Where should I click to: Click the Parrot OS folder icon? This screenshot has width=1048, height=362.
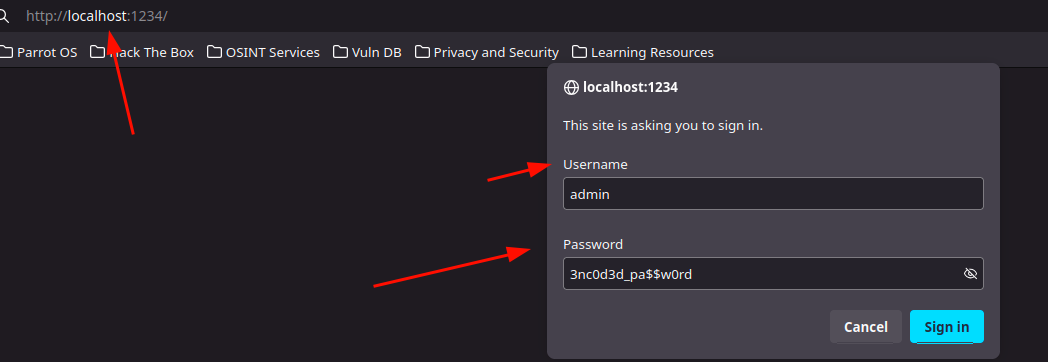(x=6, y=51)
